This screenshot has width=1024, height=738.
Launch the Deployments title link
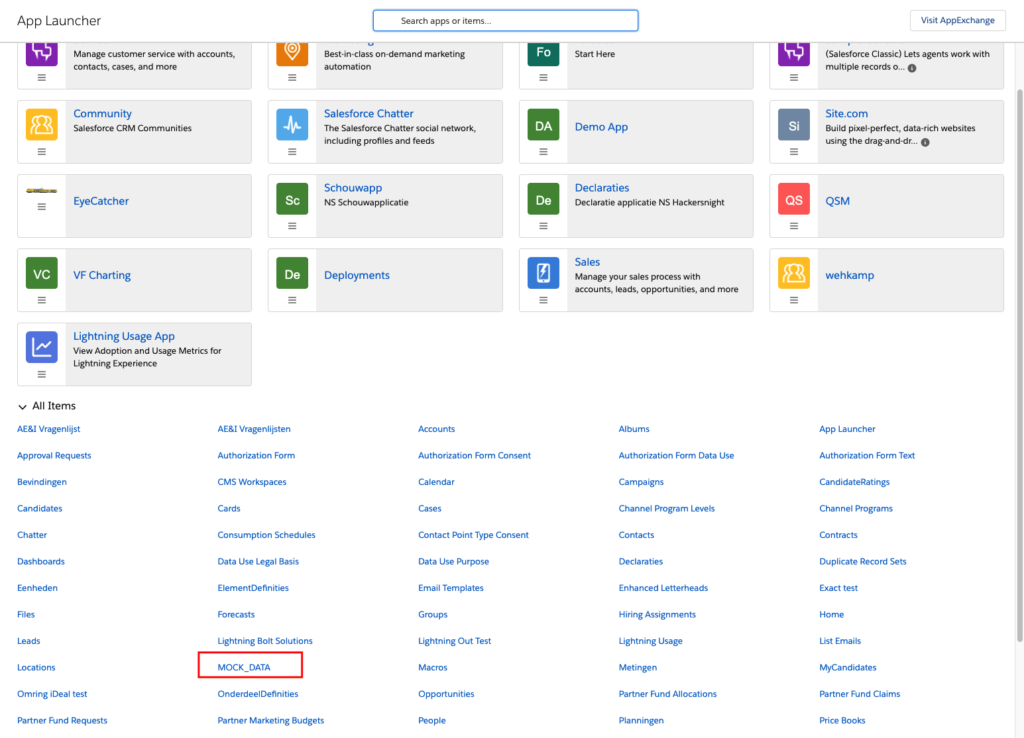tap(357, 276)
